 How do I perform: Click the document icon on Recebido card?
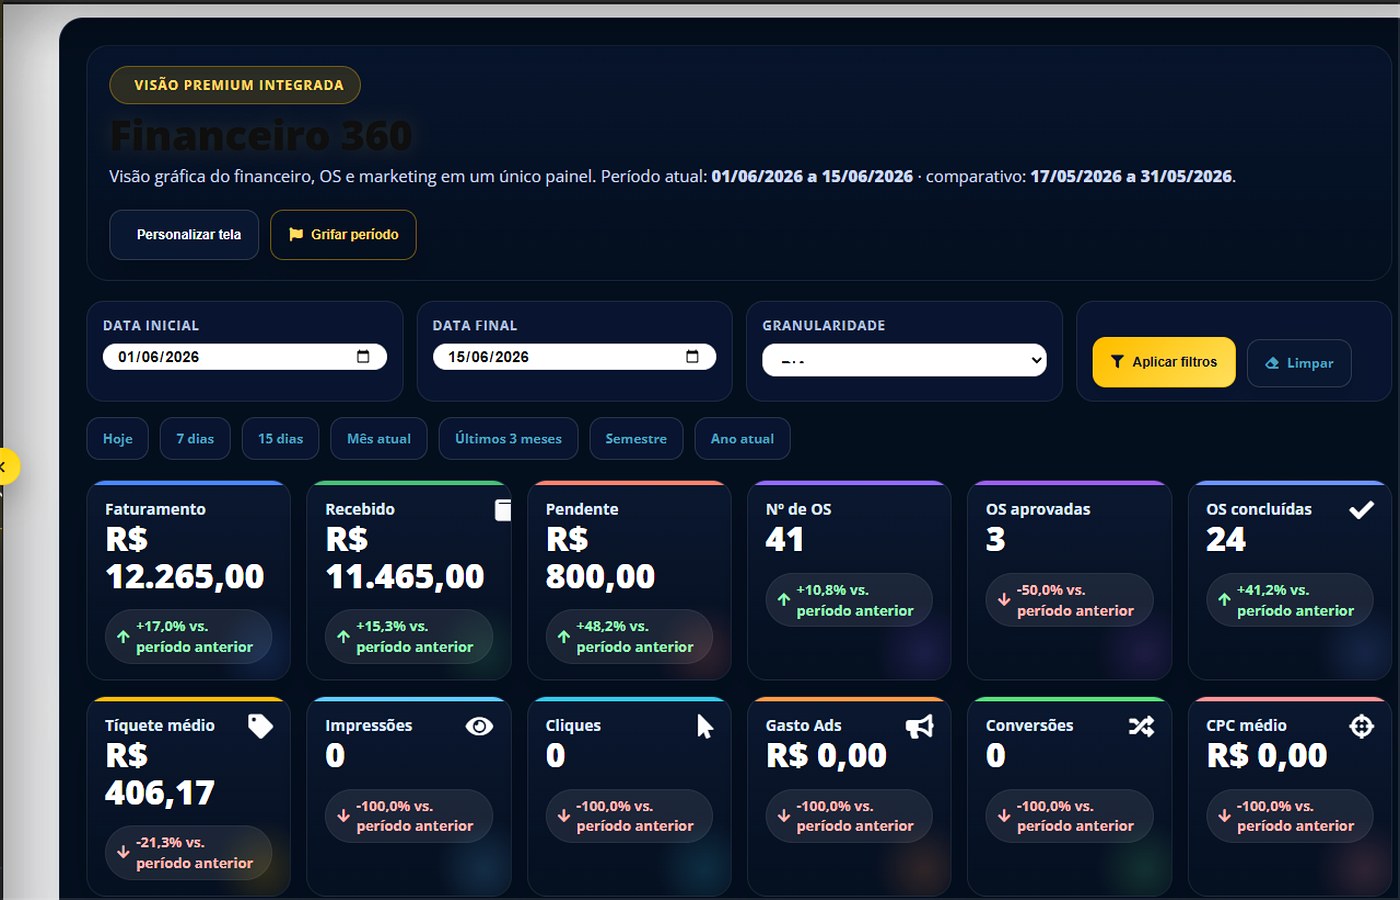[503, 510]
